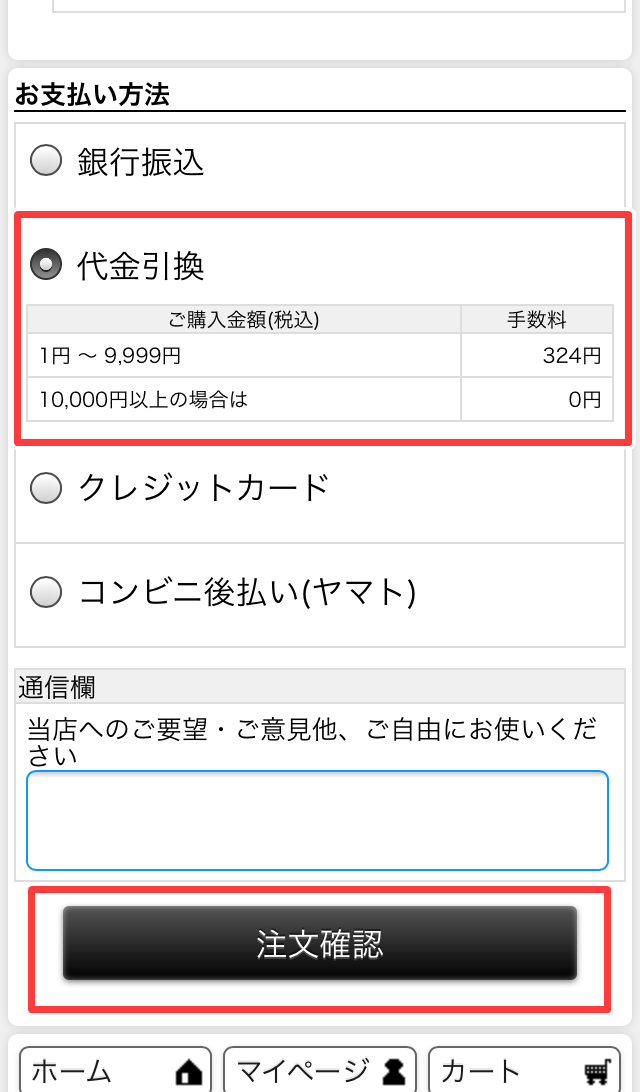Click the 銀行振込 label text
The width and height of the screenshot is (640, 1092).
pyautogui.click(x=141, y=162)
